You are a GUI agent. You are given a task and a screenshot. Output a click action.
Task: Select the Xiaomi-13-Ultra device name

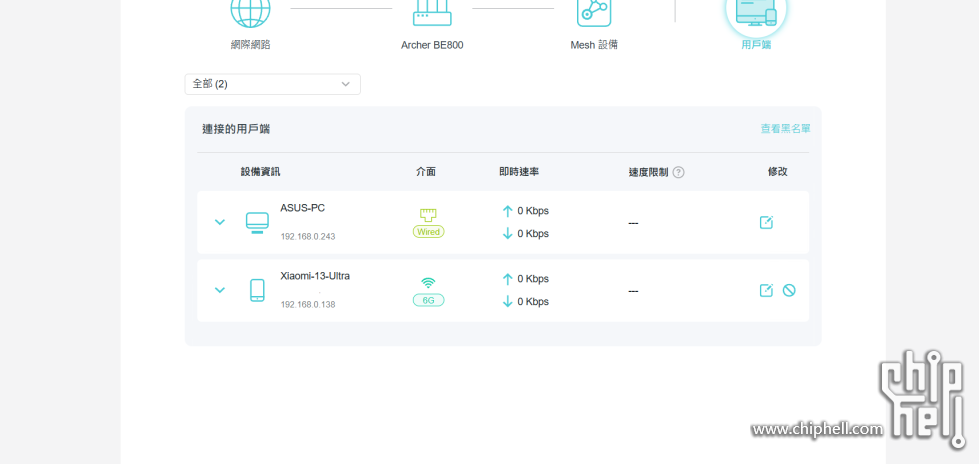315,276
